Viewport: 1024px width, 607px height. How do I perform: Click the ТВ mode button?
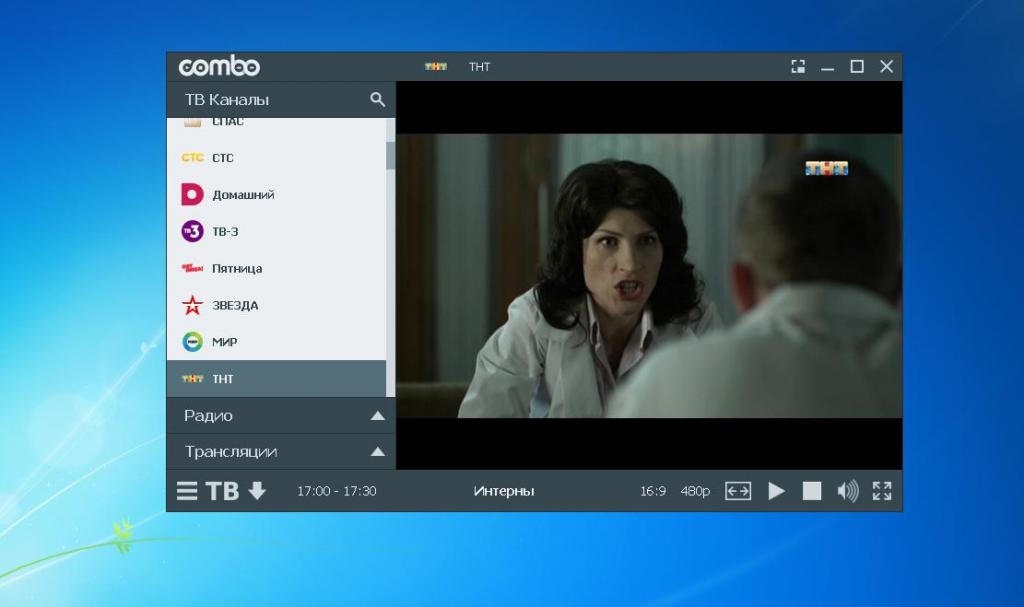point(222,491)
